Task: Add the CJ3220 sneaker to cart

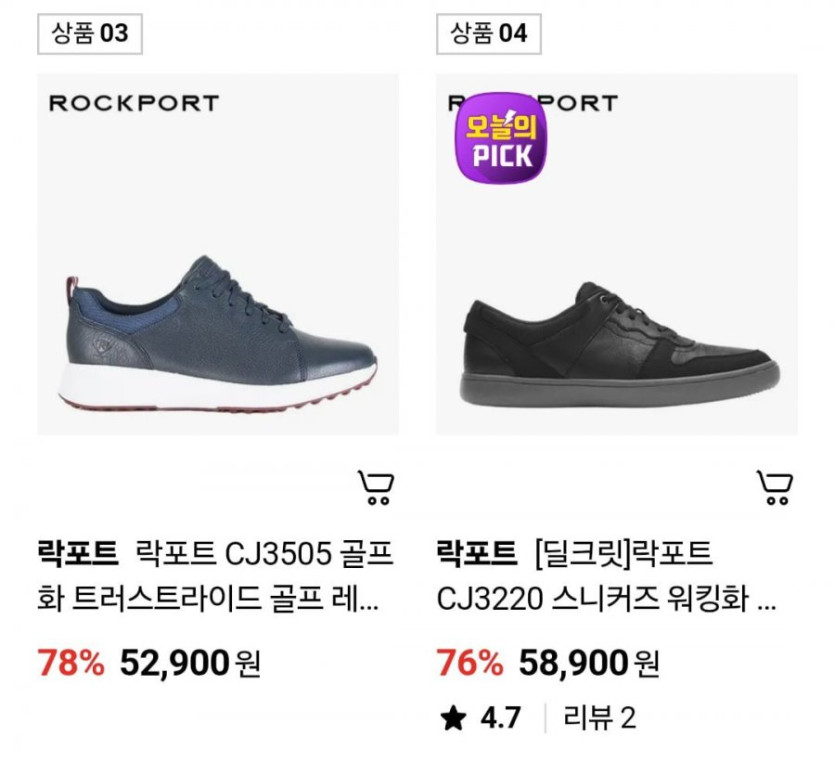Action: (775, 487)
